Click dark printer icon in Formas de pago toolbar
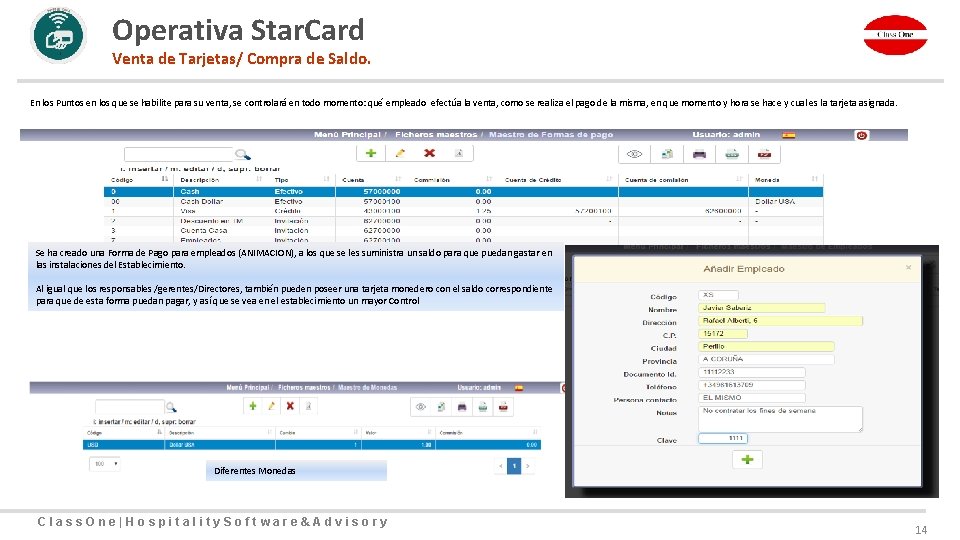Screen dimensions: 960x540 click(699, 154)
